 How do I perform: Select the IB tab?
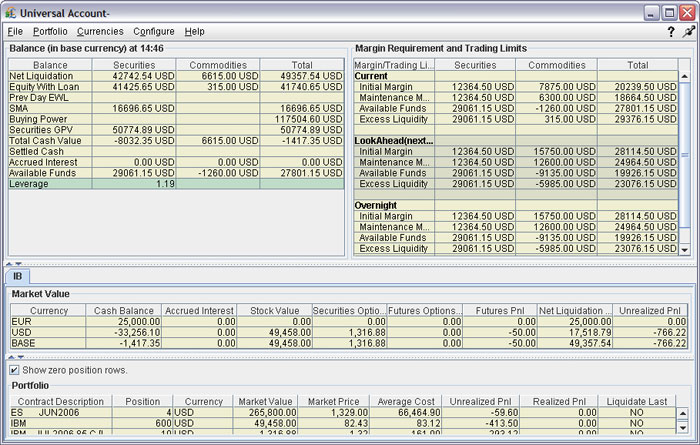(18, 275)
